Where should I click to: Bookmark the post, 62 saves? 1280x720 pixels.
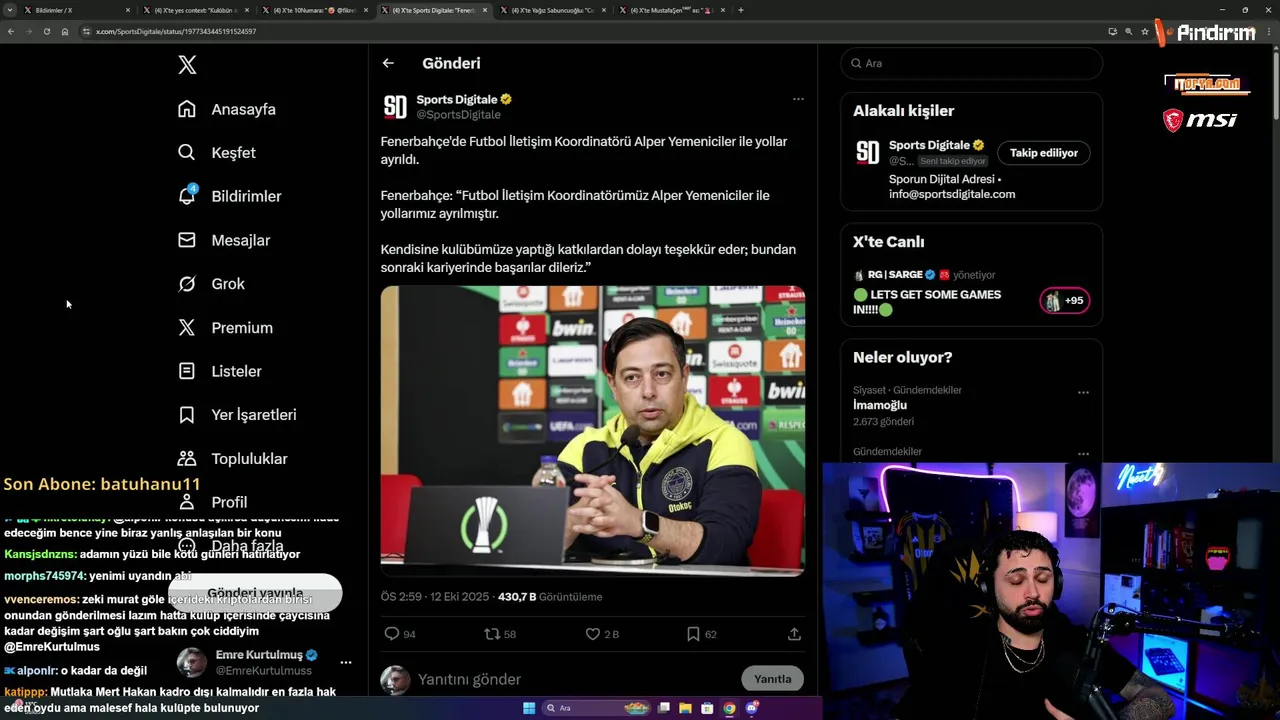[x=693, y=634]
